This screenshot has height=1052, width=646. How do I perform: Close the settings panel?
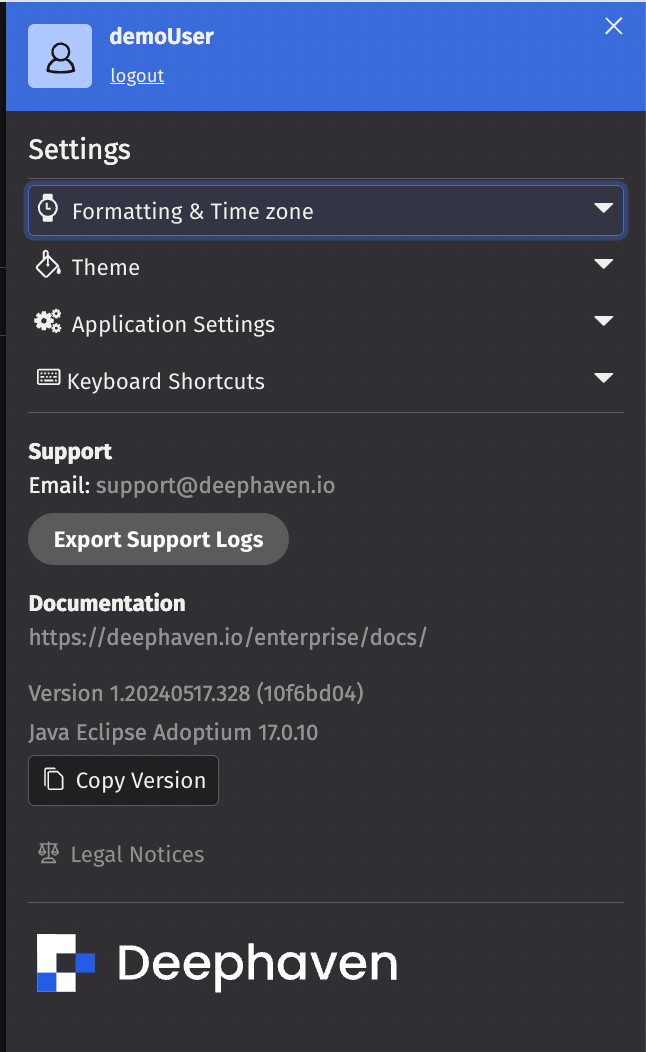pos(614,27)
